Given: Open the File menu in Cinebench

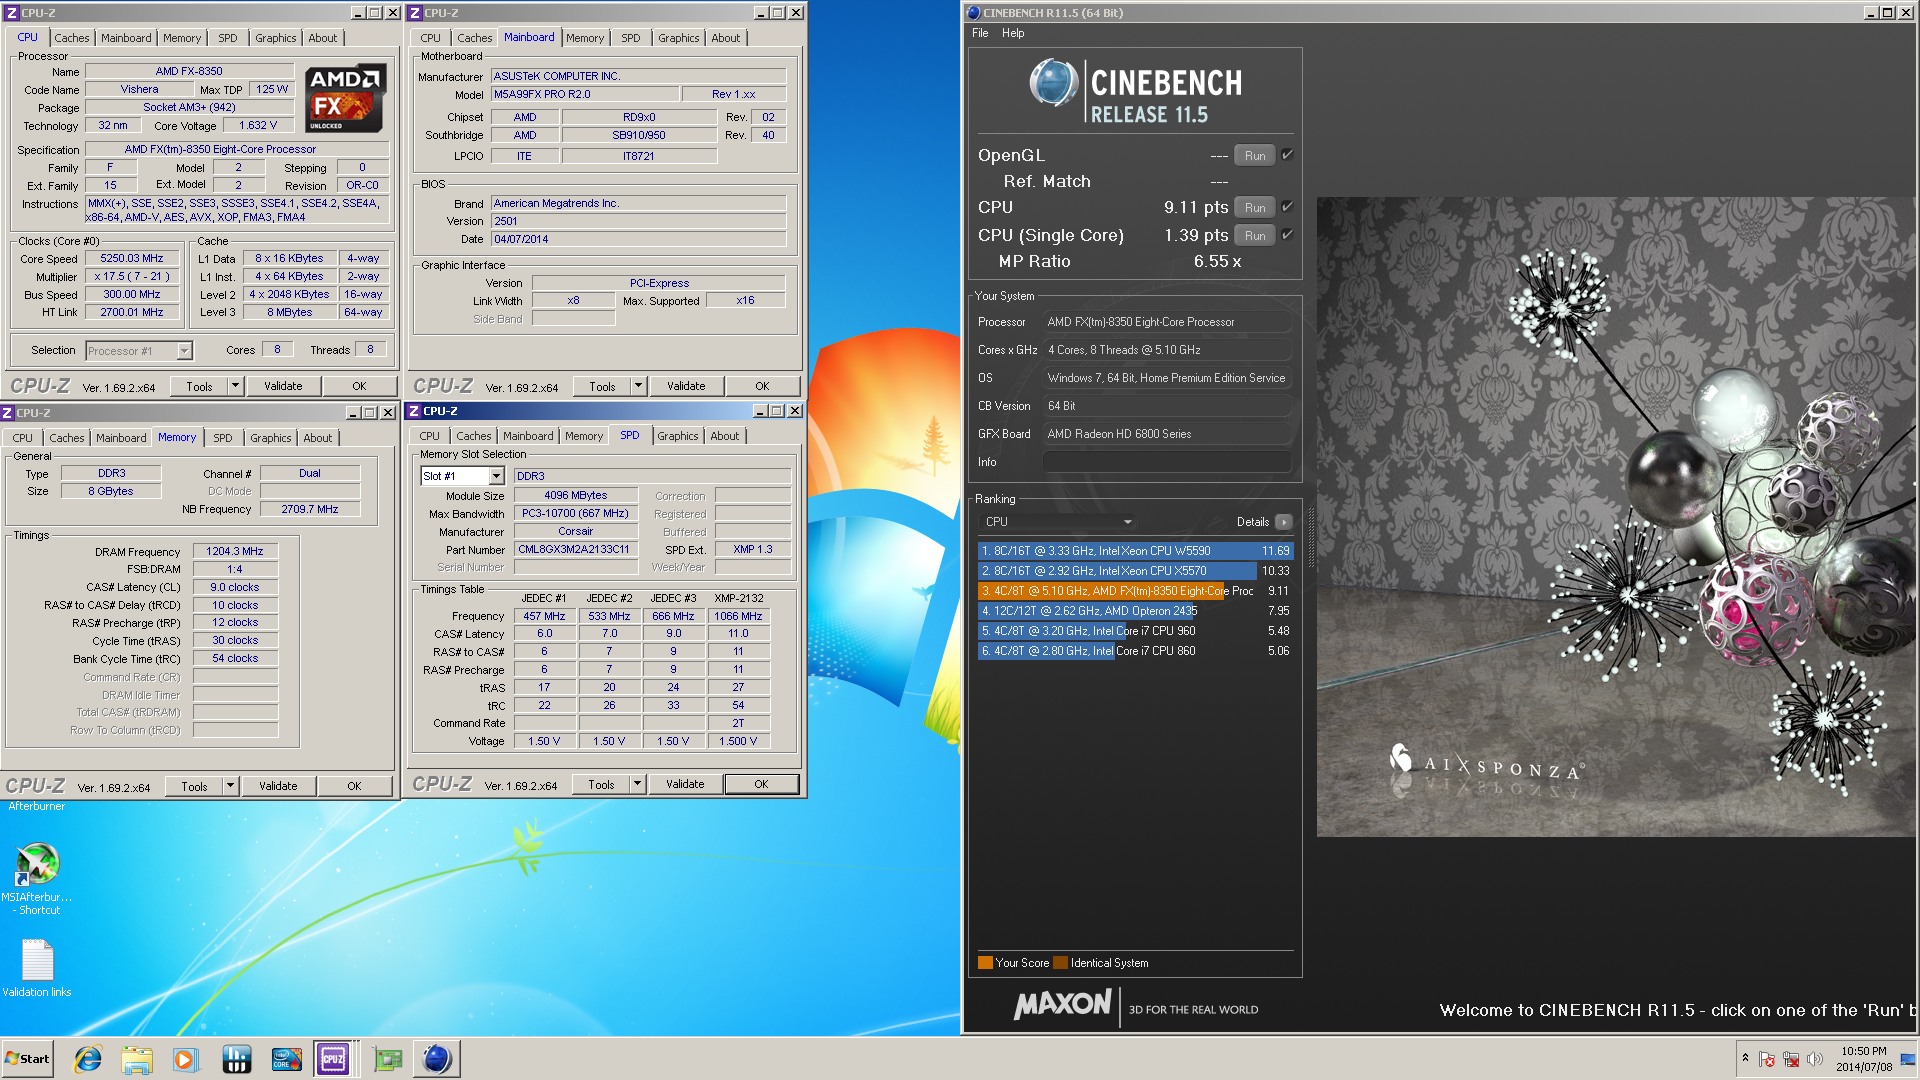Looking at the screenshot, I should click(980, 33).
